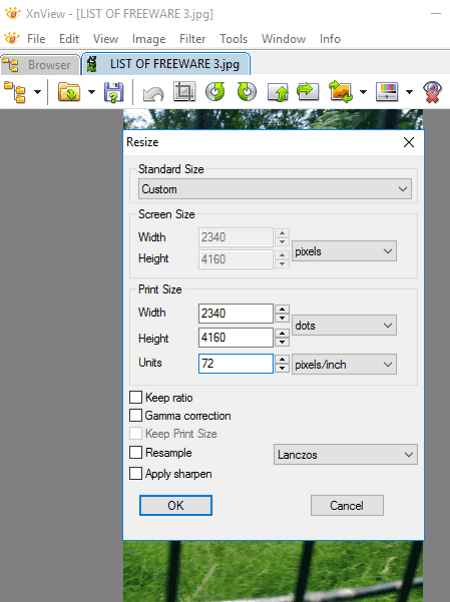
Task: Rotate image counter-clockwise using toolbar icon
Action: tap(215, 92)
